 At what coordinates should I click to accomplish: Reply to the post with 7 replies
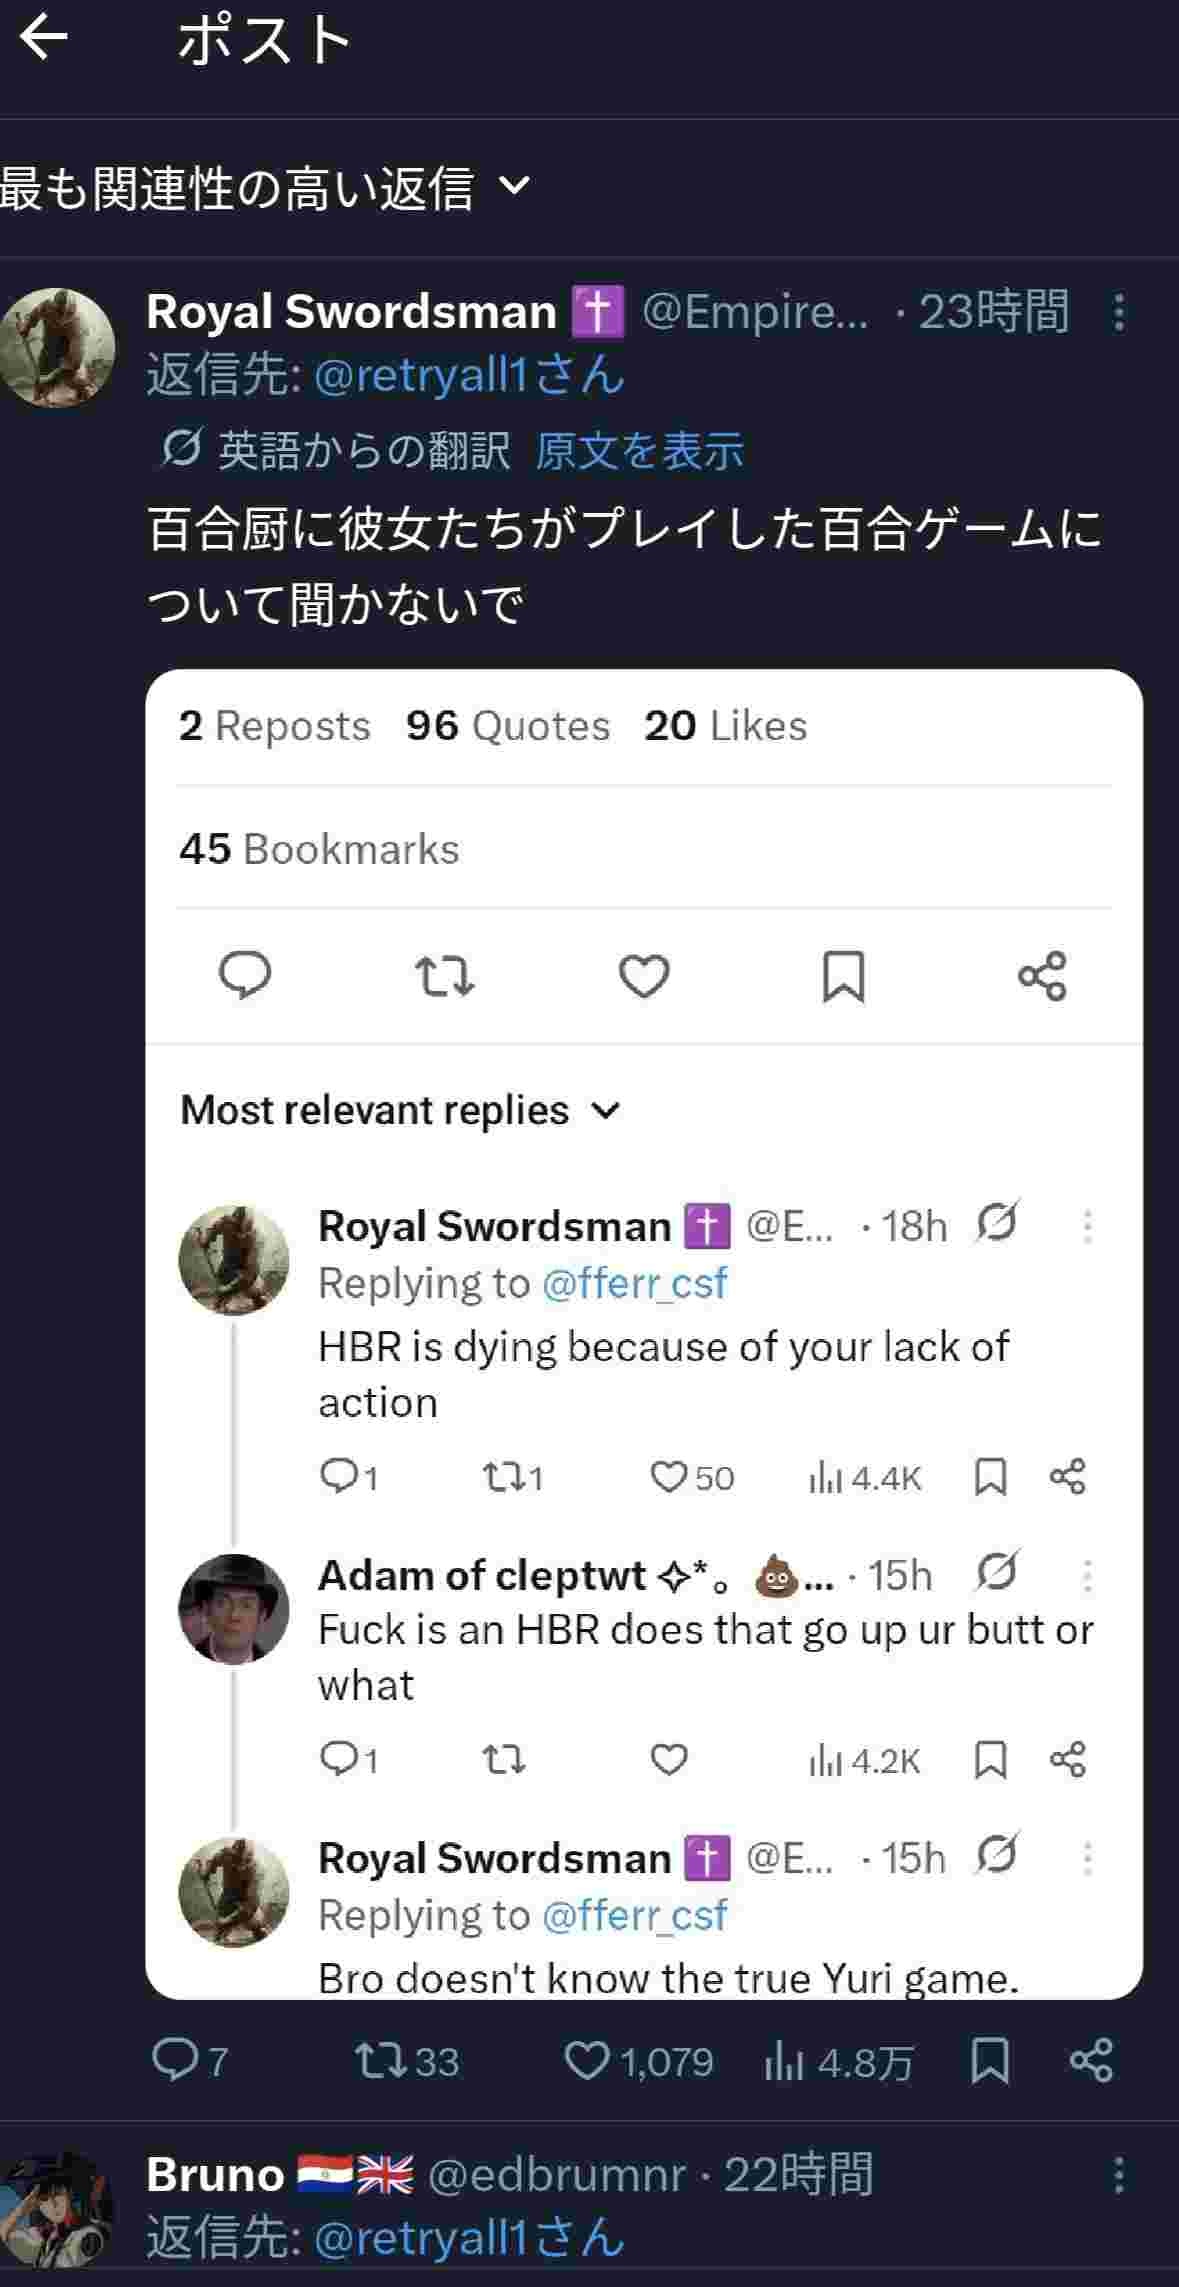[174, 2060]
